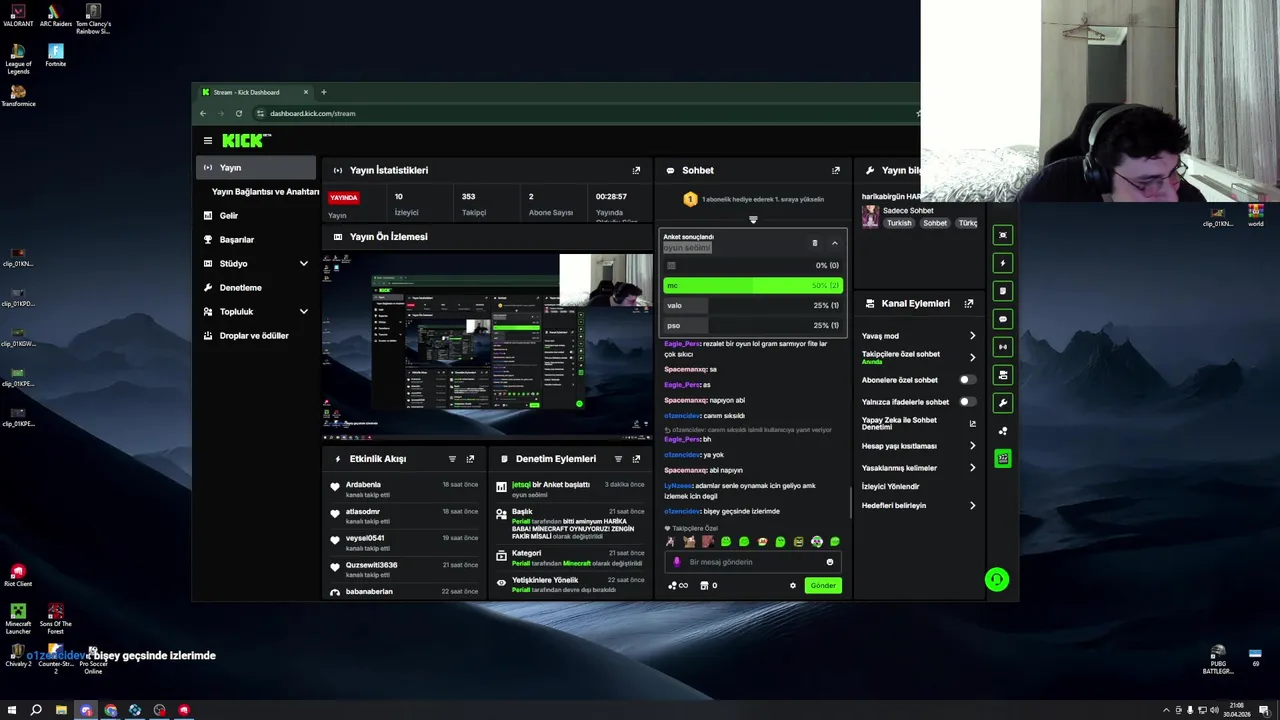Click the lightning bolt sidebar widget icon
This screenshot has width=1280, height=720.
pyautogui.click(x=1003, y=263)
